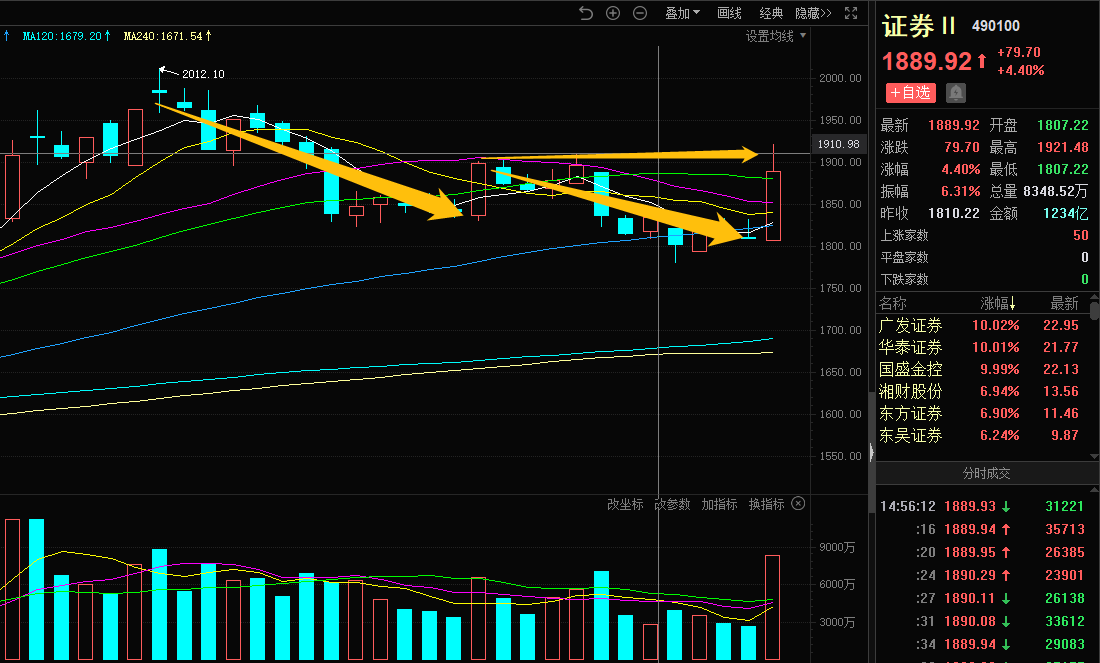The width and height of the screenshot is (1100, 663).
Task: Open the 画线 drawing tools
Action: 730,13
